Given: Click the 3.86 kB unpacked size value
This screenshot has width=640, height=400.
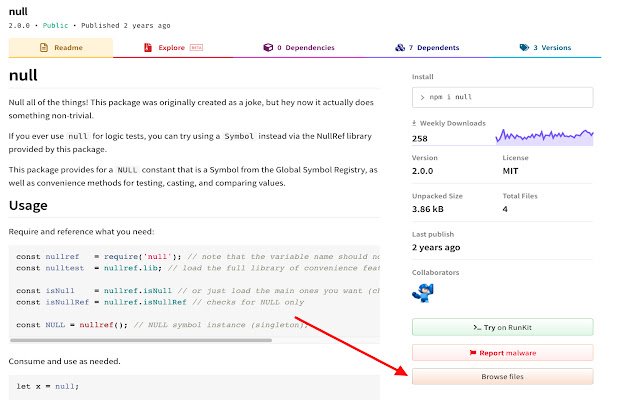Looking at the screenshot, I should (x=428, y=209).
